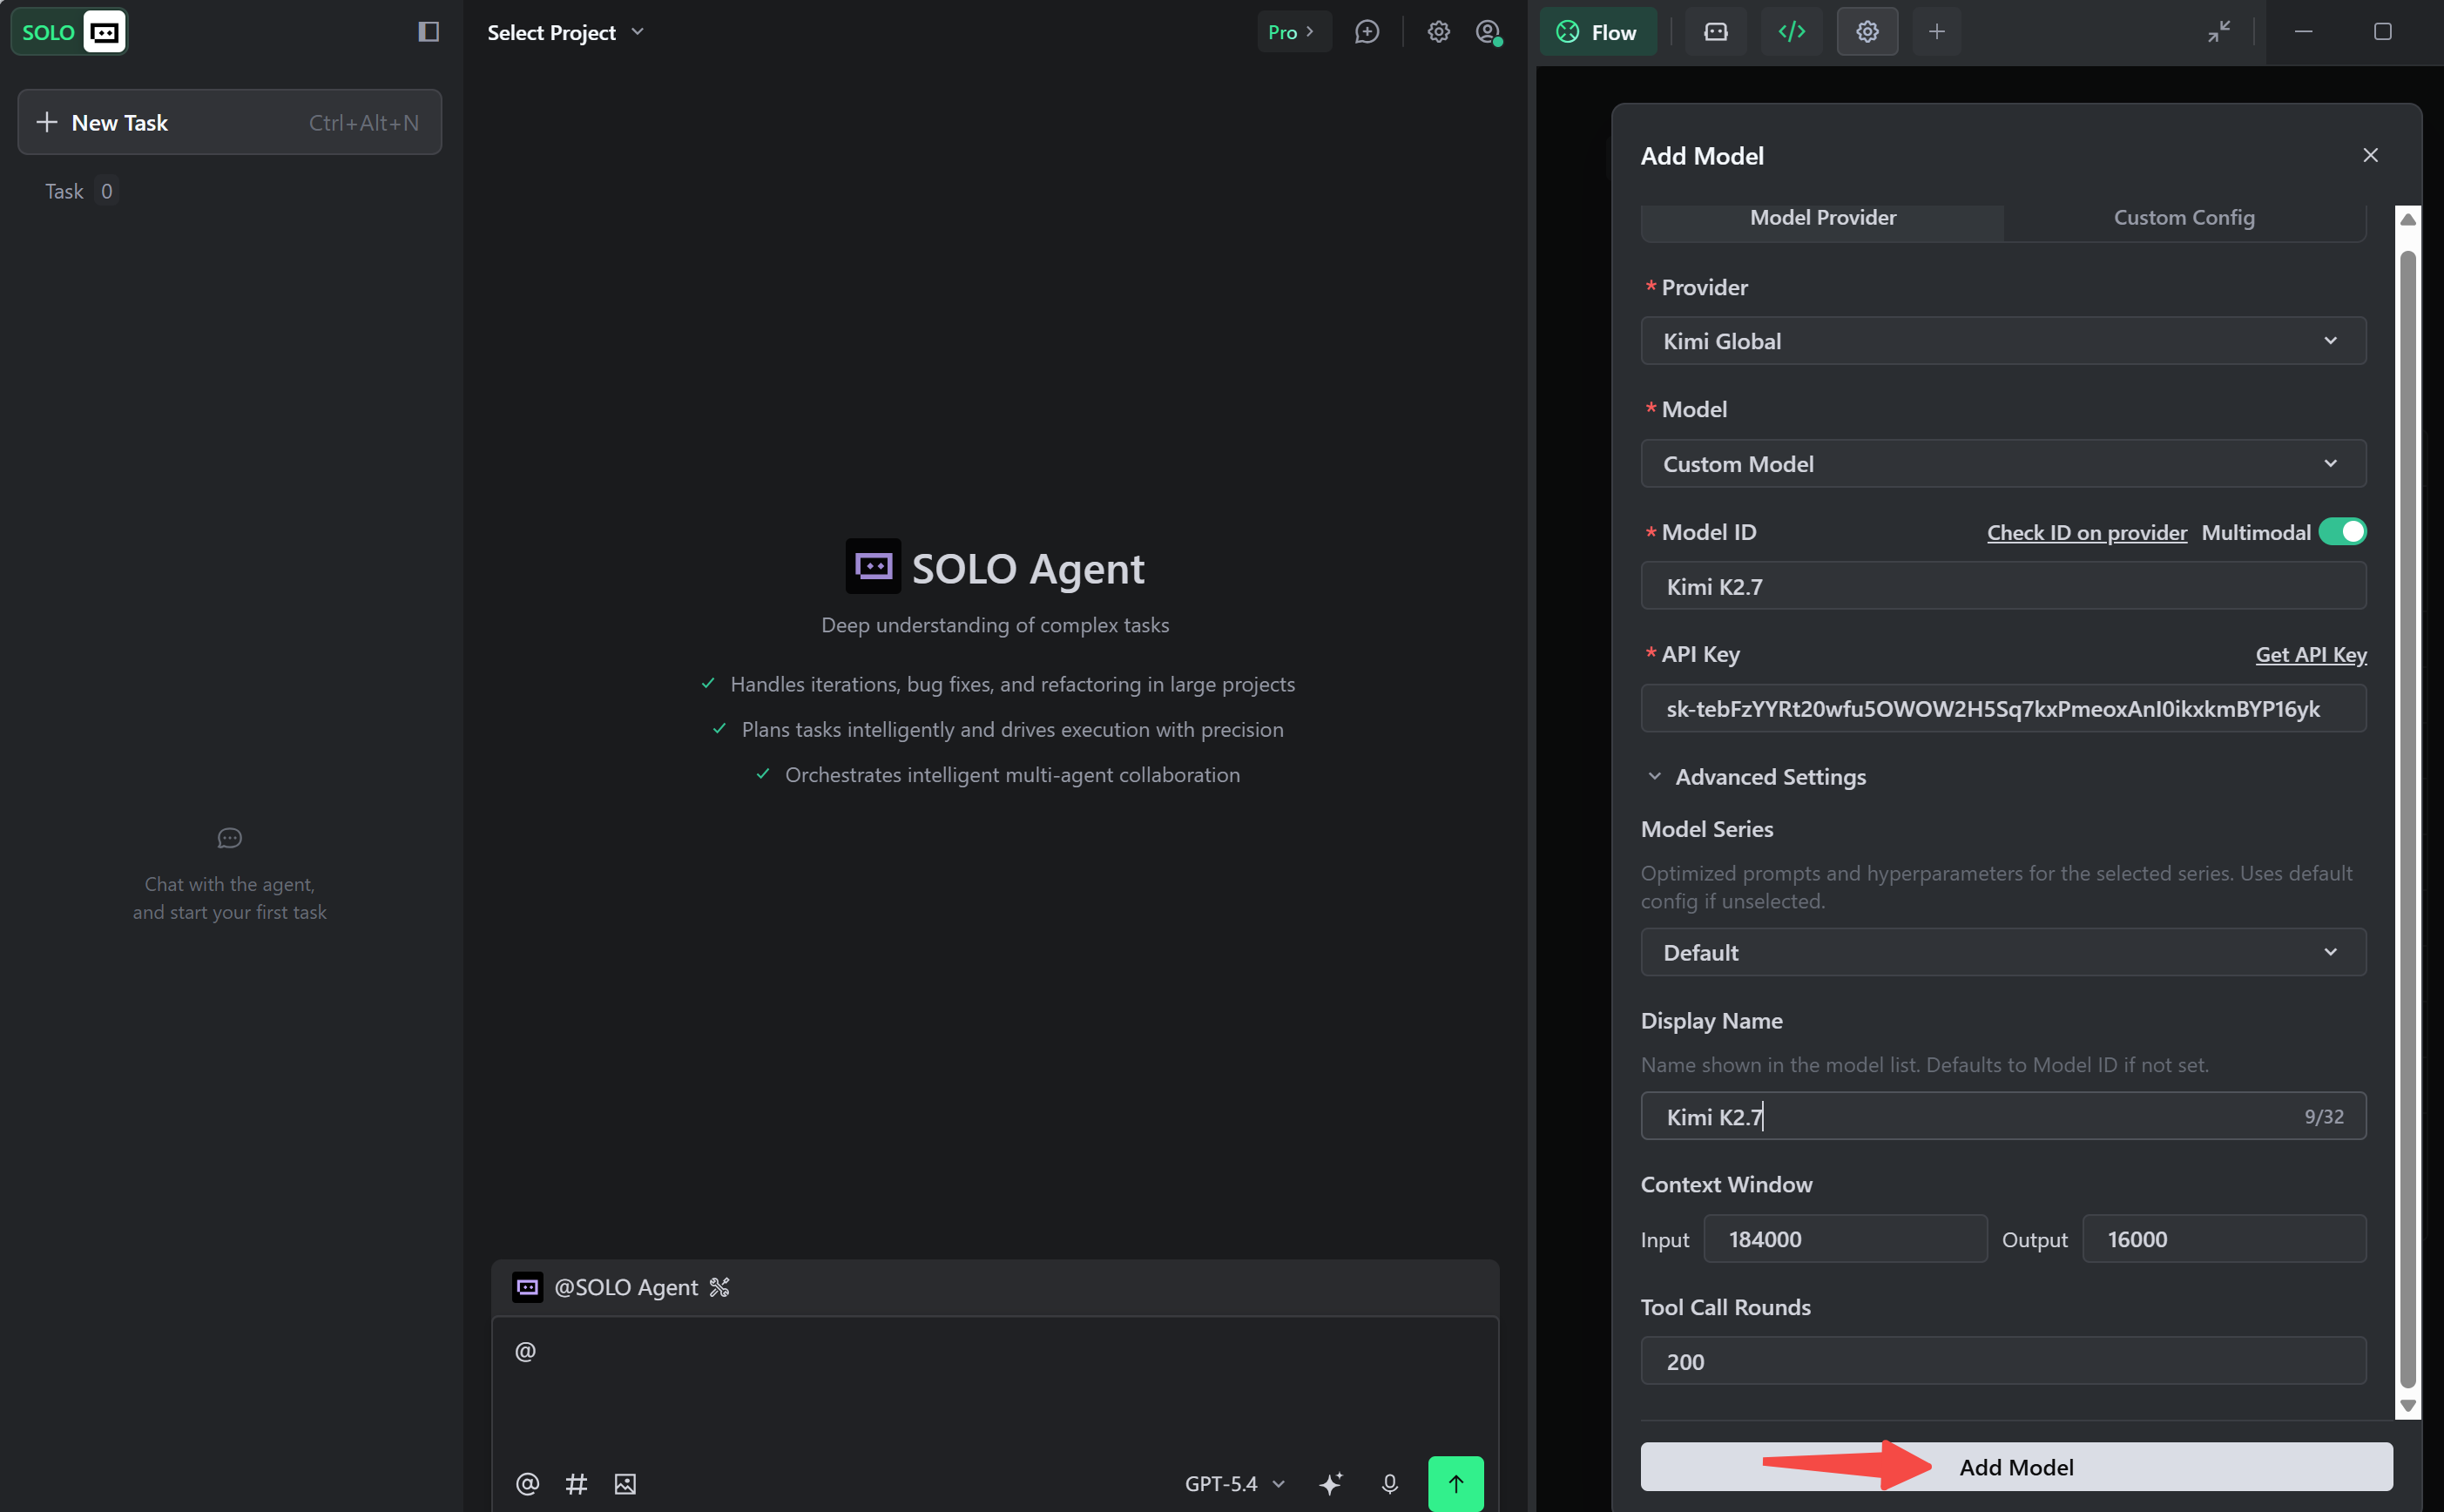Add a new tab with plus icon

1937,32
